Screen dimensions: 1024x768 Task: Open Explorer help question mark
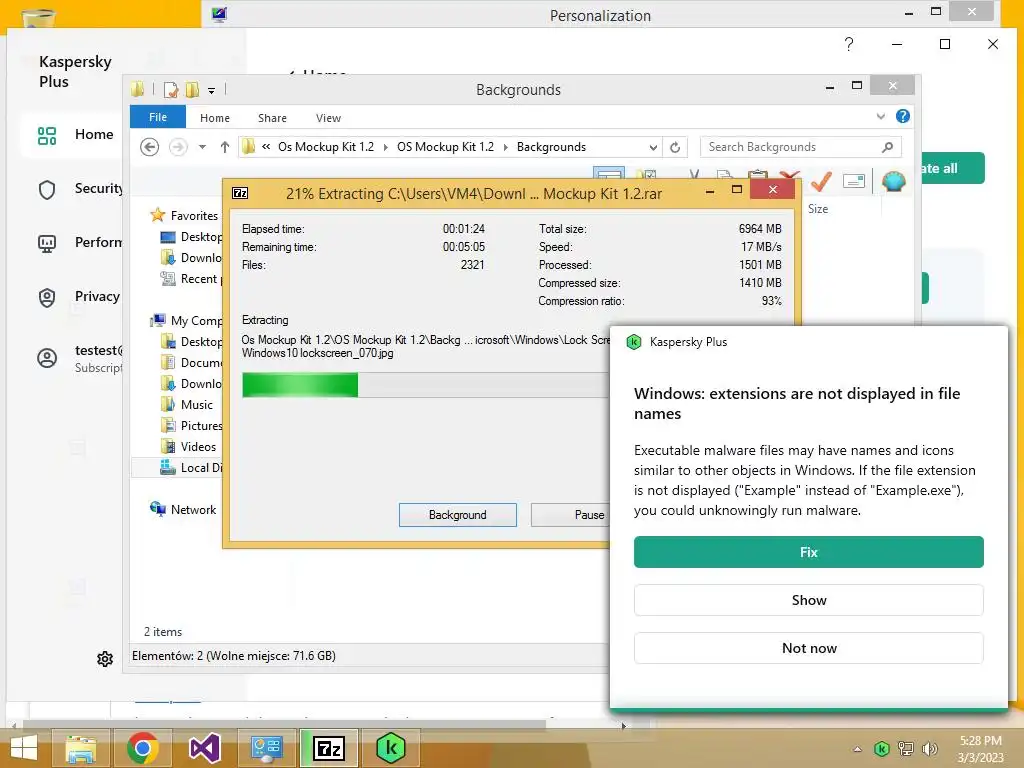tap(903, 116)
